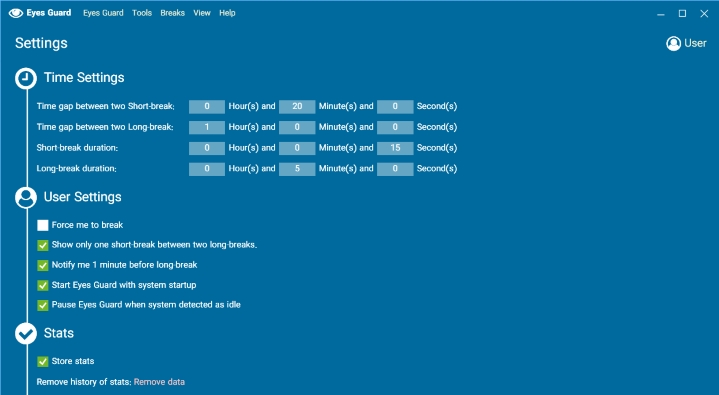This screenshot has width=719, height=395.
Task: Edit Short-break duration hours field
Action: point(207,148)
